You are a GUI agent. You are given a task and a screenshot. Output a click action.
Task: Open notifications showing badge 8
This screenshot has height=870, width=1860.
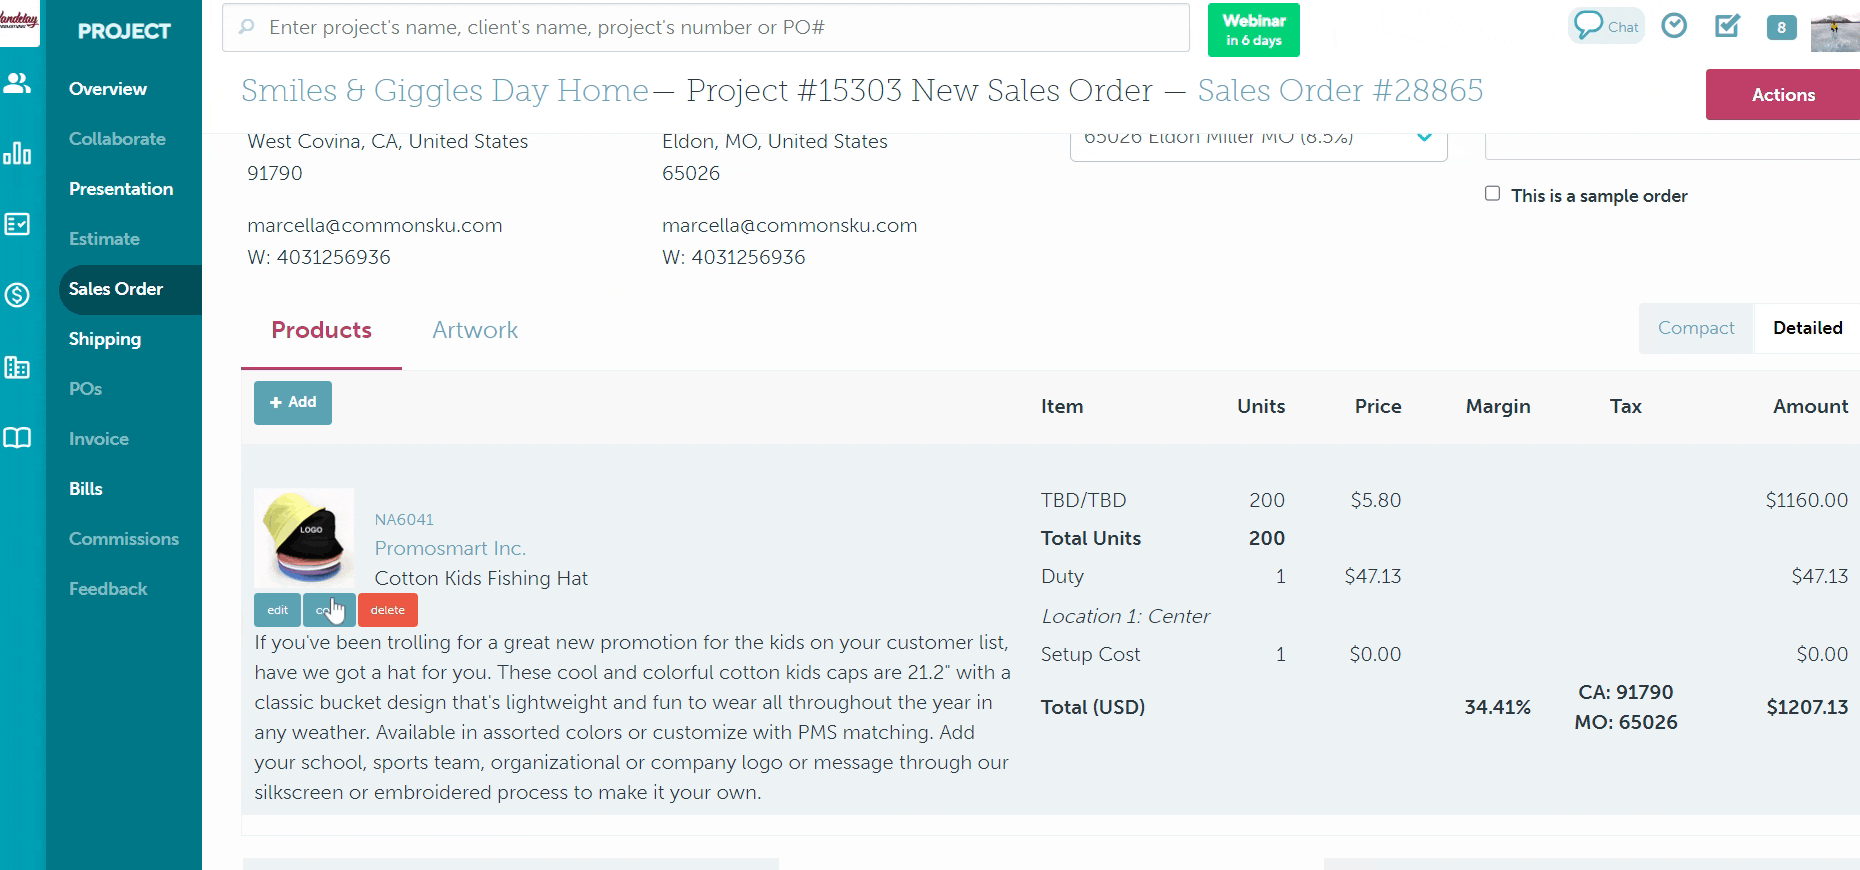coord(1781,27)
